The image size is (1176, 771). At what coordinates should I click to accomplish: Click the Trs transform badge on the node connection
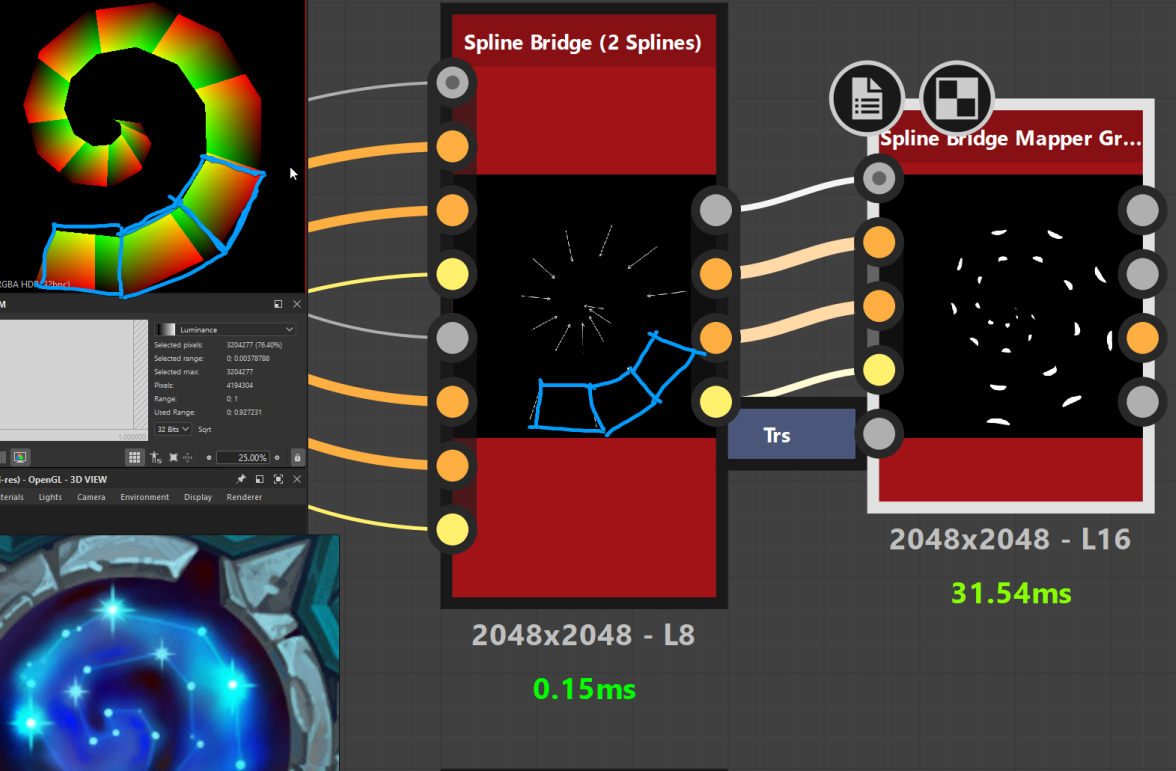click(791, 434)
